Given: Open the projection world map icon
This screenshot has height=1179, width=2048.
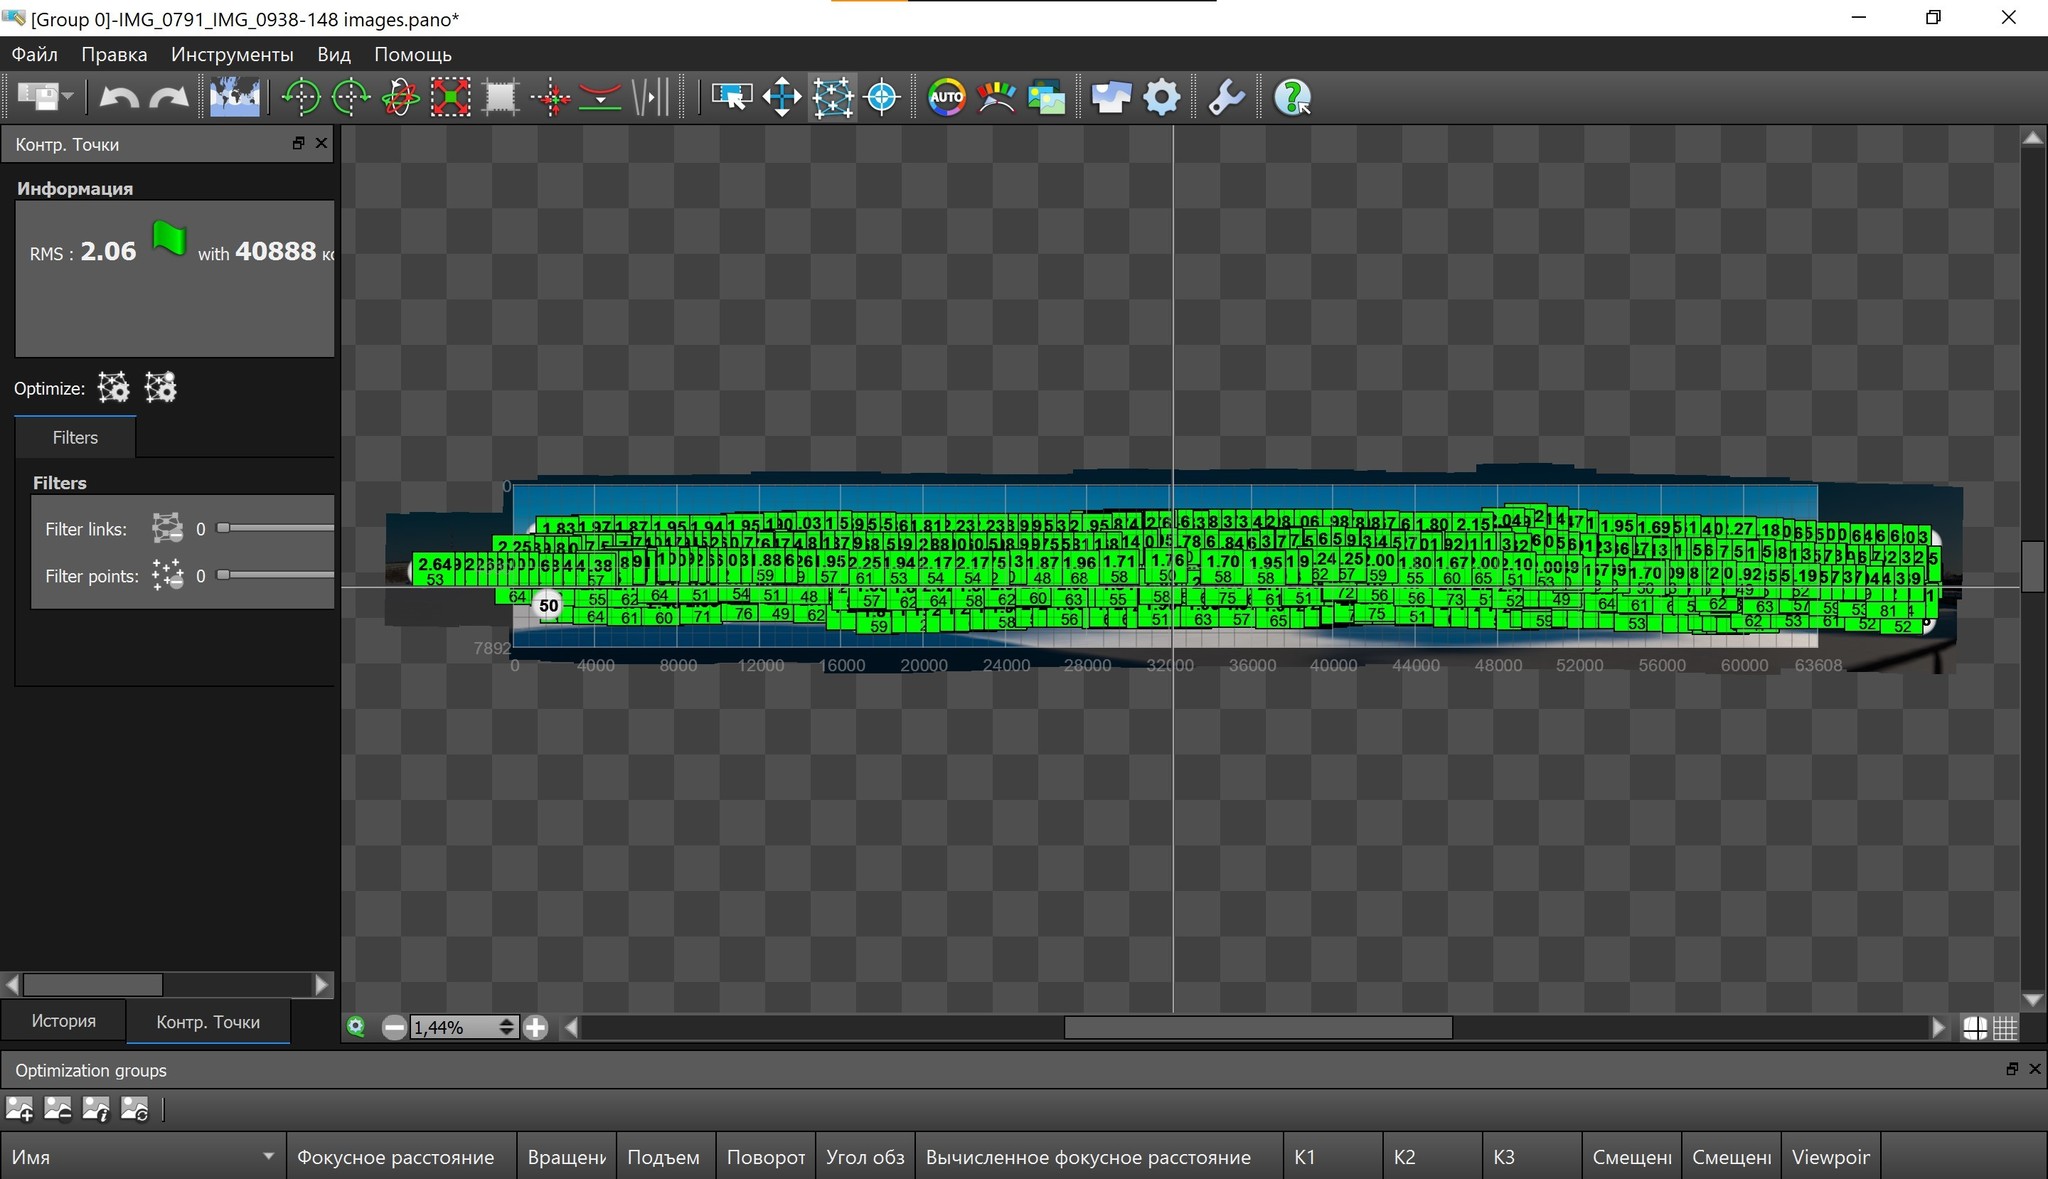Looking at the screenshot, I should (x=234, y=97).
